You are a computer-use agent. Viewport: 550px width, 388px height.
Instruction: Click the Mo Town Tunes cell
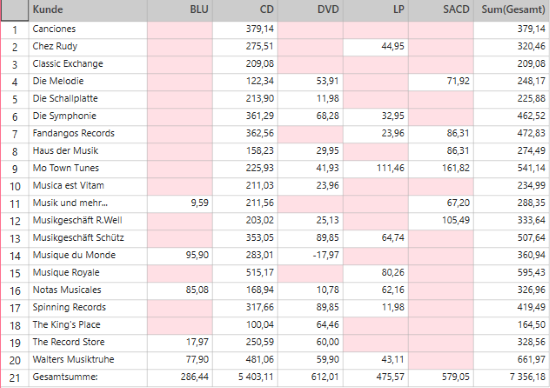(x=88, y=169)
